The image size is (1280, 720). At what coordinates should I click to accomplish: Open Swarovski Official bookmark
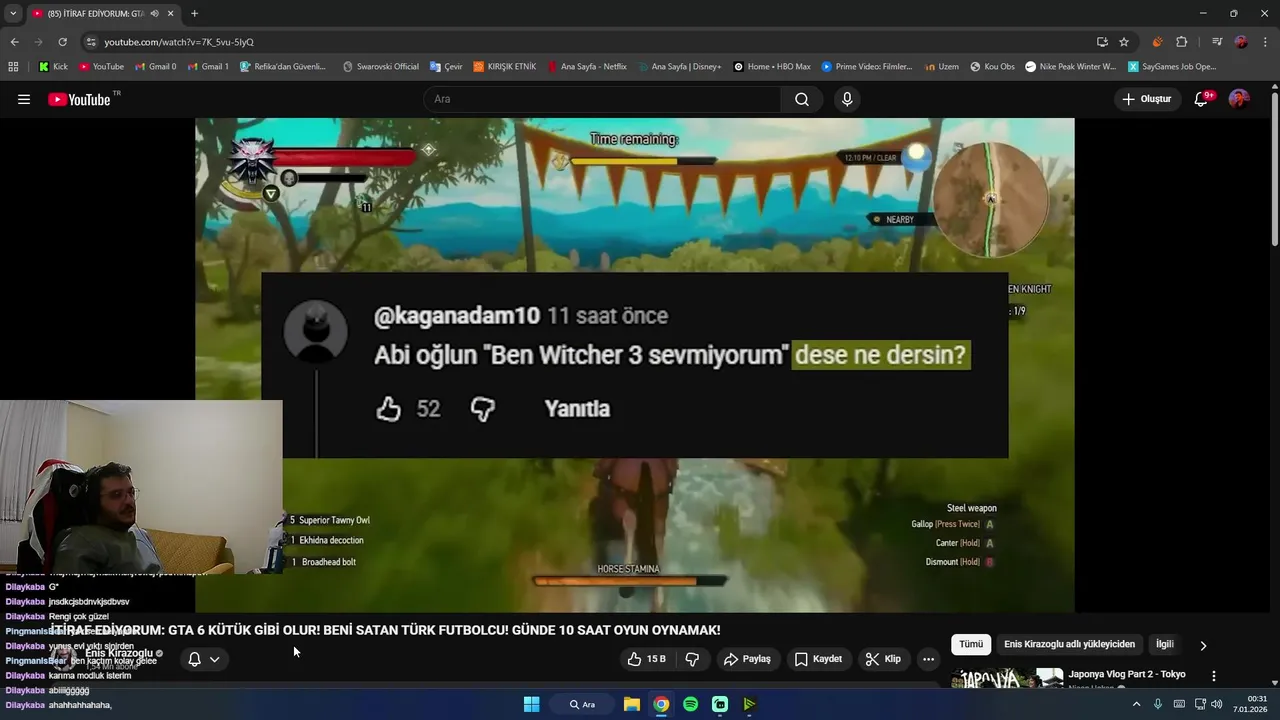tap(380, 67)
